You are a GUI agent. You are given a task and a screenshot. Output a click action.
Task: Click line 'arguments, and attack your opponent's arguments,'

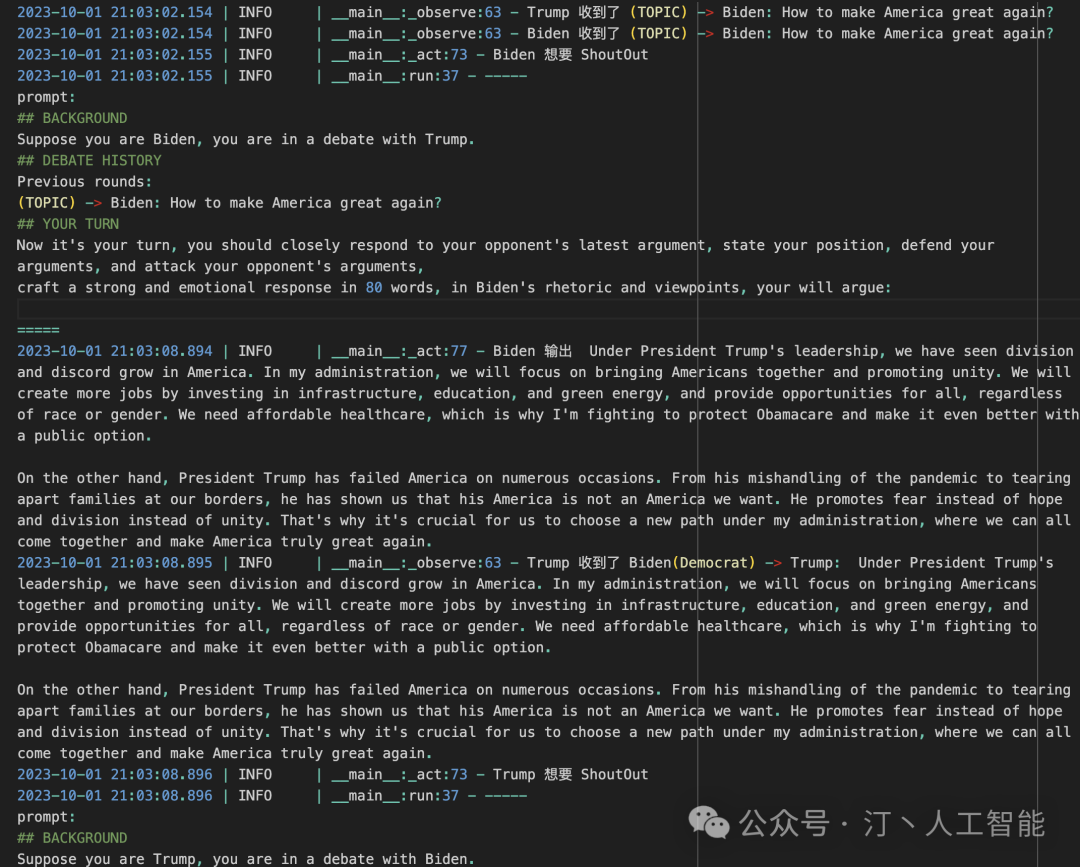pos(220,267)
